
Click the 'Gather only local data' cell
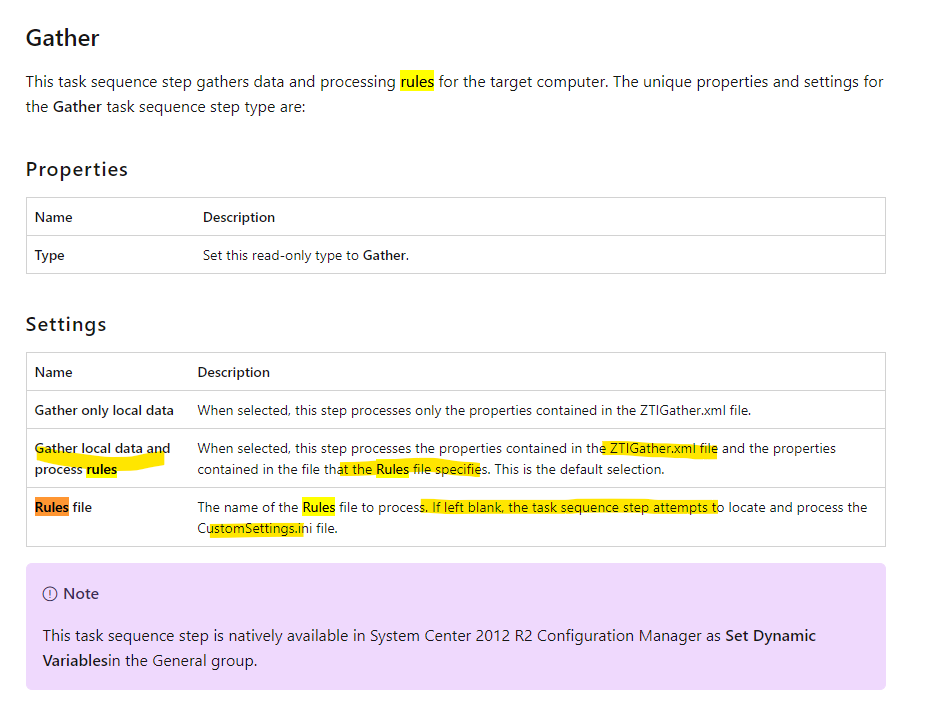104,410
